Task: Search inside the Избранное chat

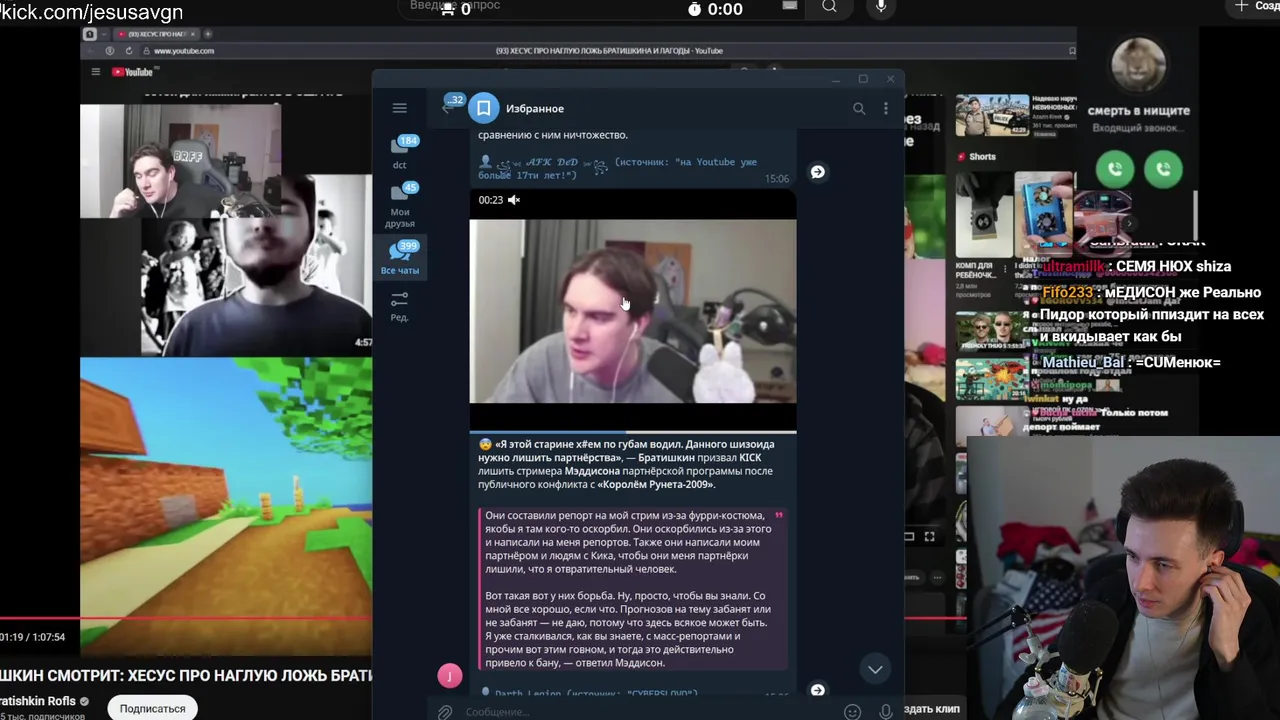Action: pyautogui.click(x=858, y=108)
